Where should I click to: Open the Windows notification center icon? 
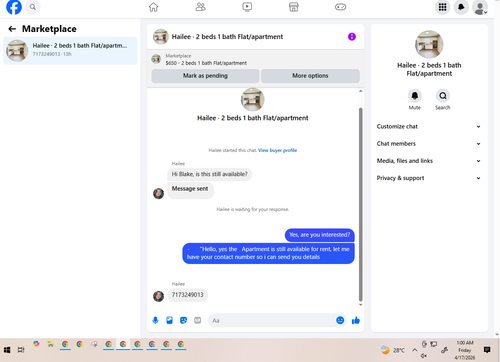487,350
